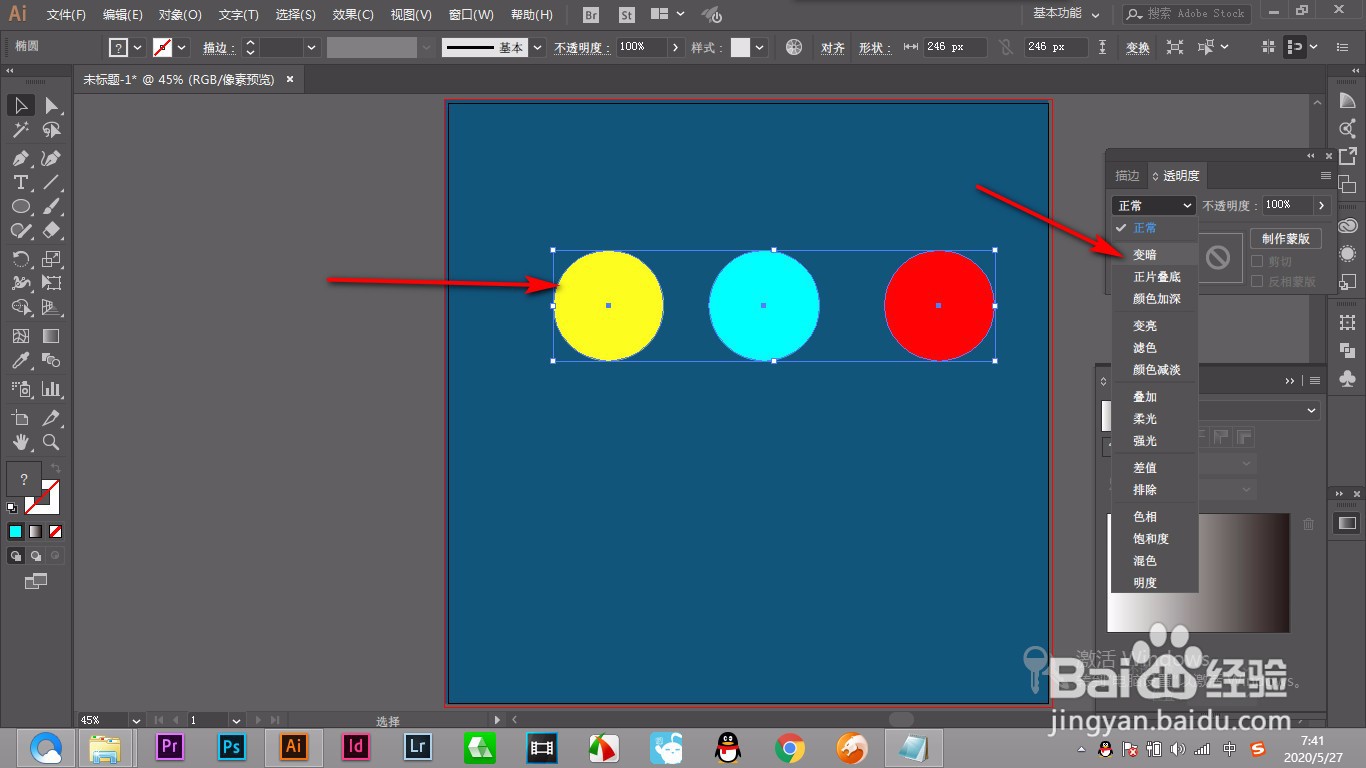Open Photoshop from the taskbar
The height and width of the screenshot is (768, 1366).
click(232, 746)
